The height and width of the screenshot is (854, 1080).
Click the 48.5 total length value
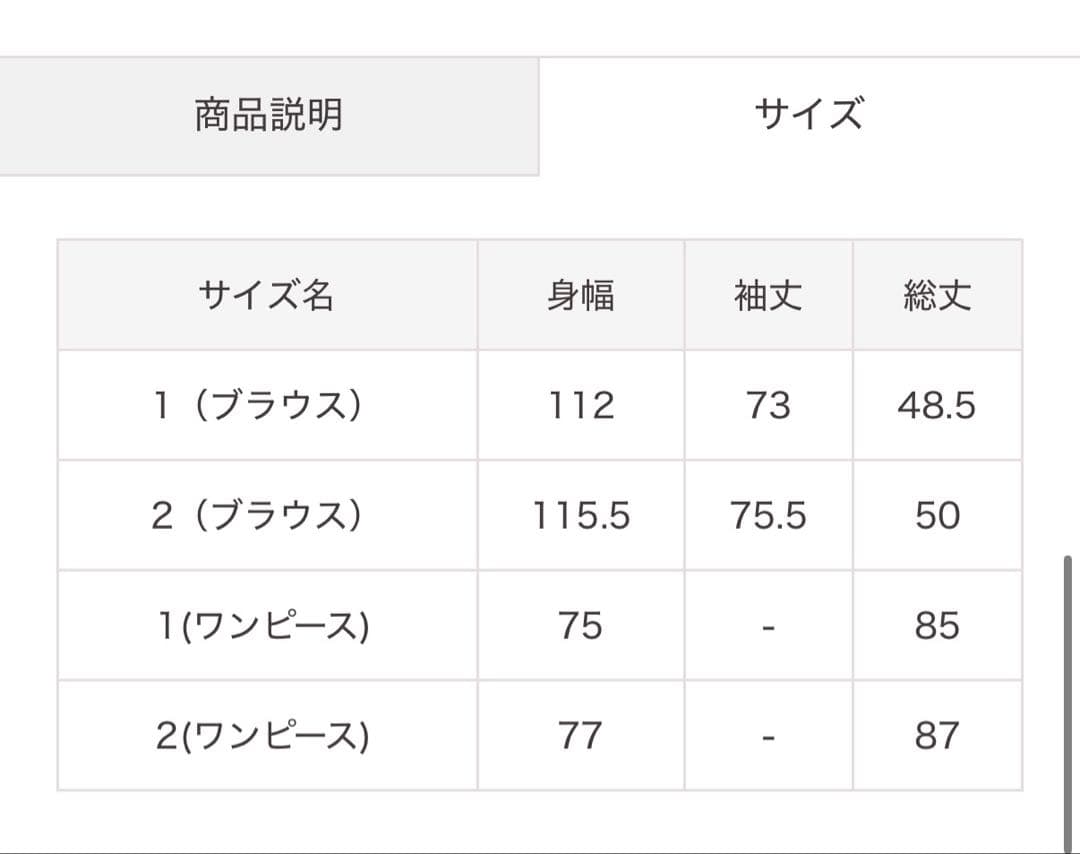(937, 406)
